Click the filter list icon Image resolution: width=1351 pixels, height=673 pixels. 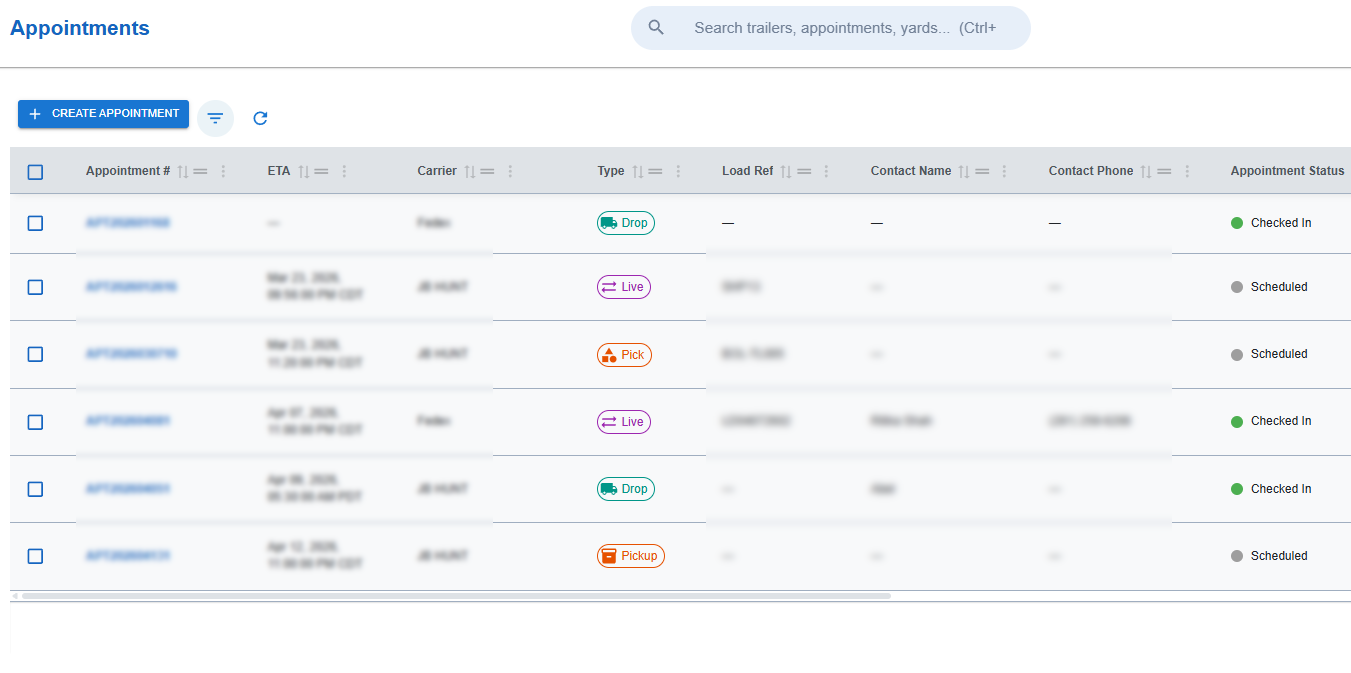tap(215, 118)
